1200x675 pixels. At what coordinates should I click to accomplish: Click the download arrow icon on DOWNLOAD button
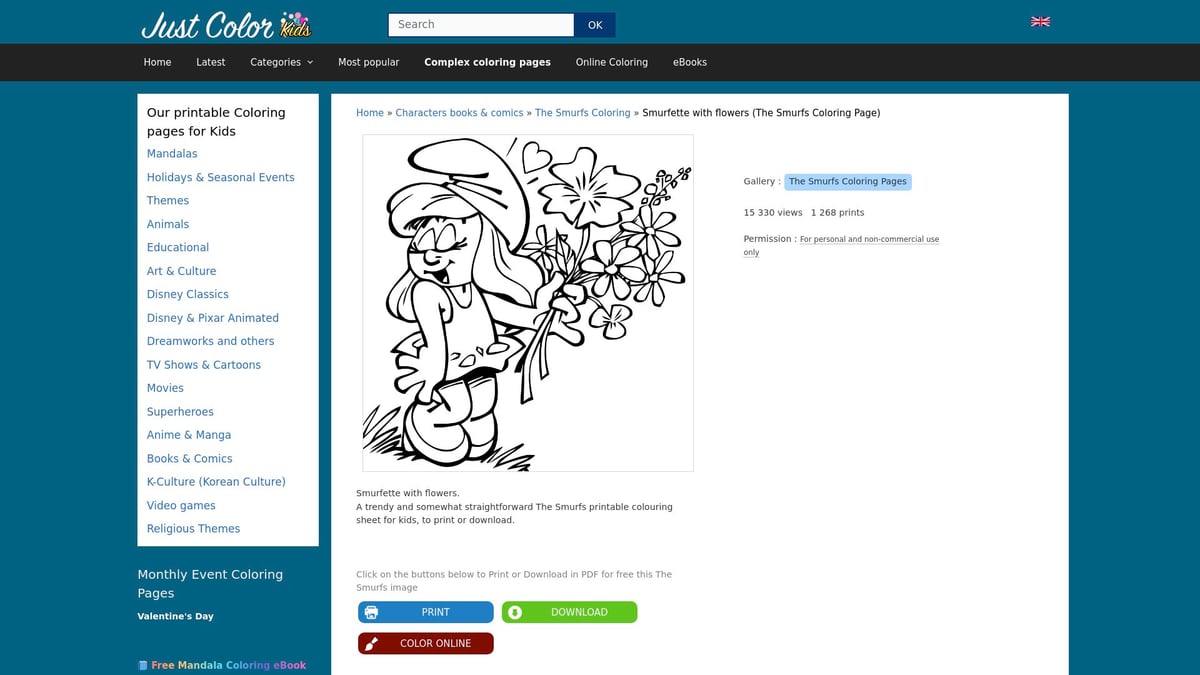point(516,611)
